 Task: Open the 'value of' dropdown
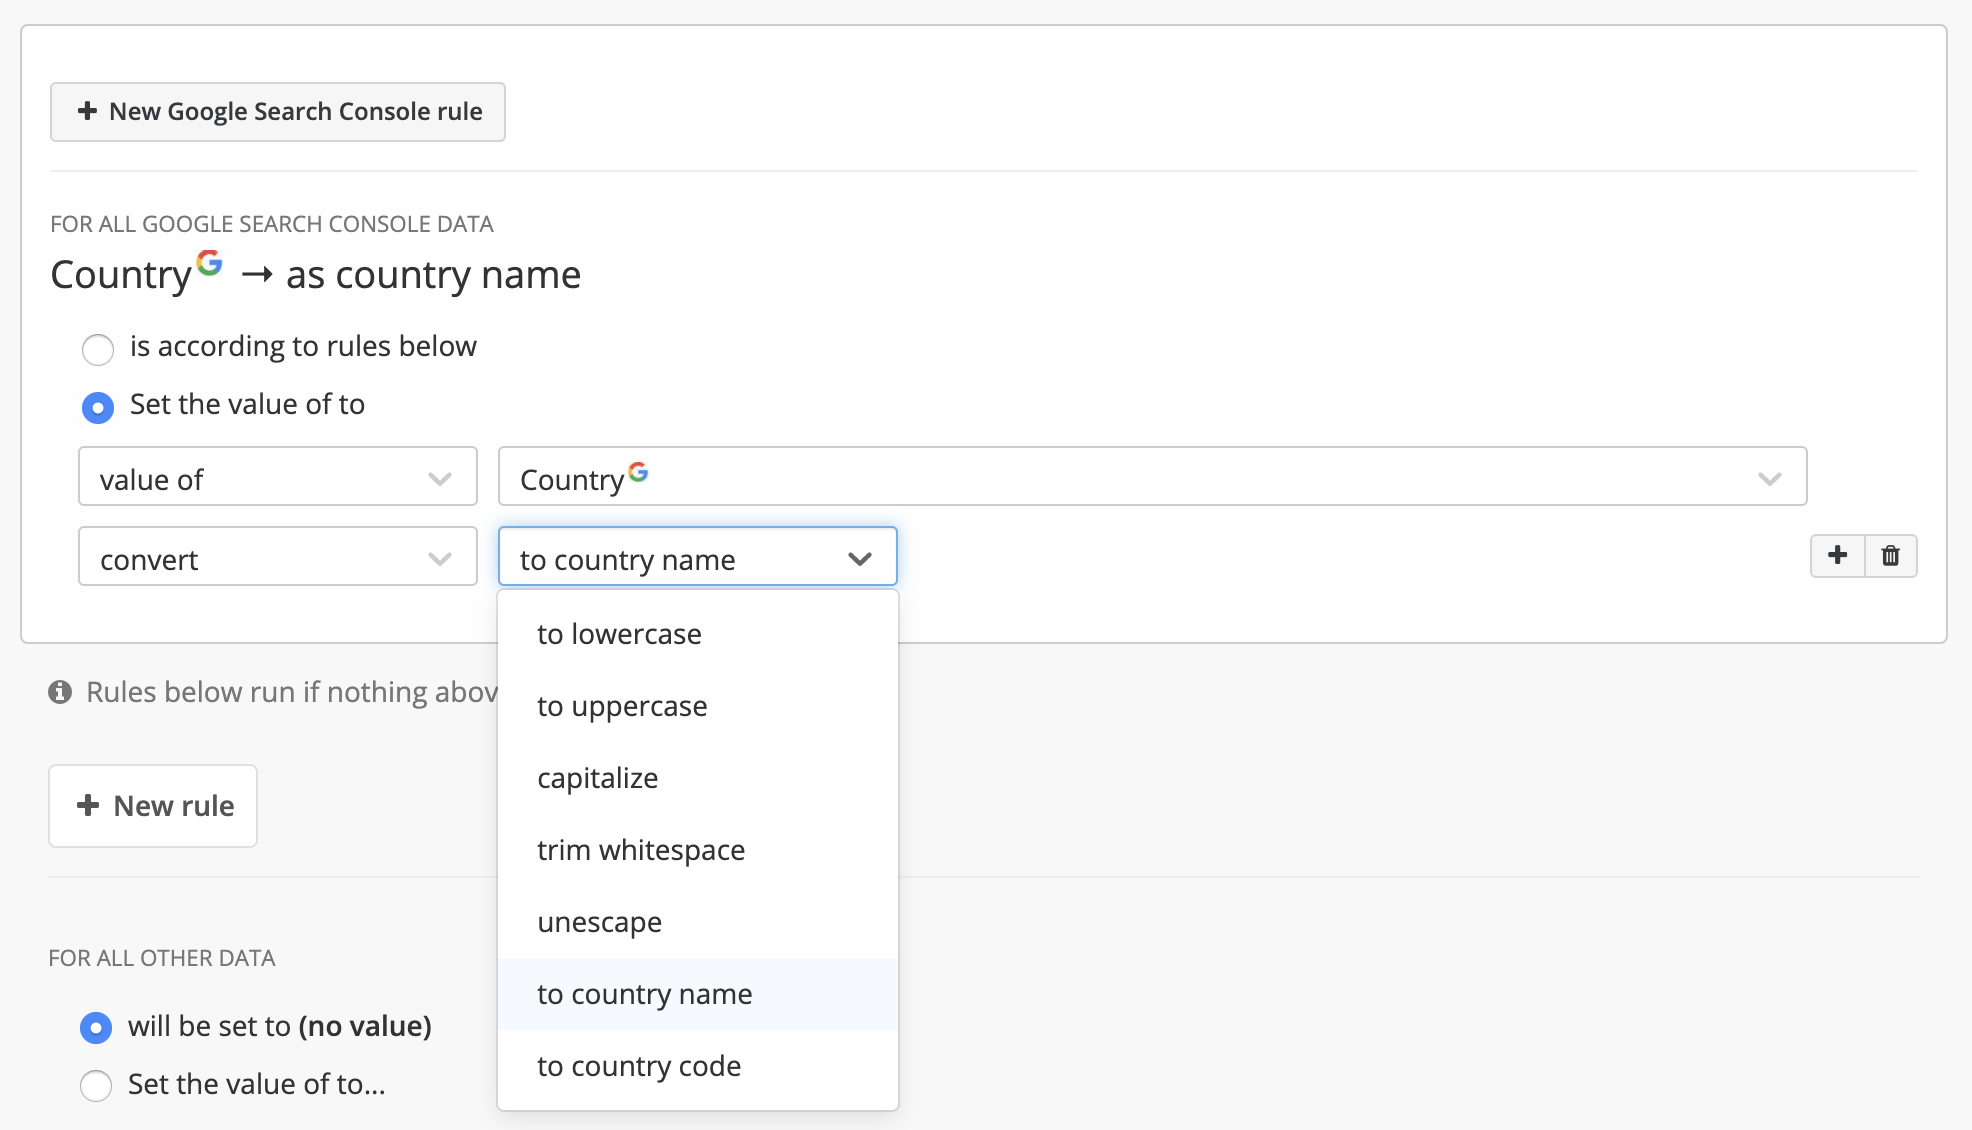click(277, 477)
